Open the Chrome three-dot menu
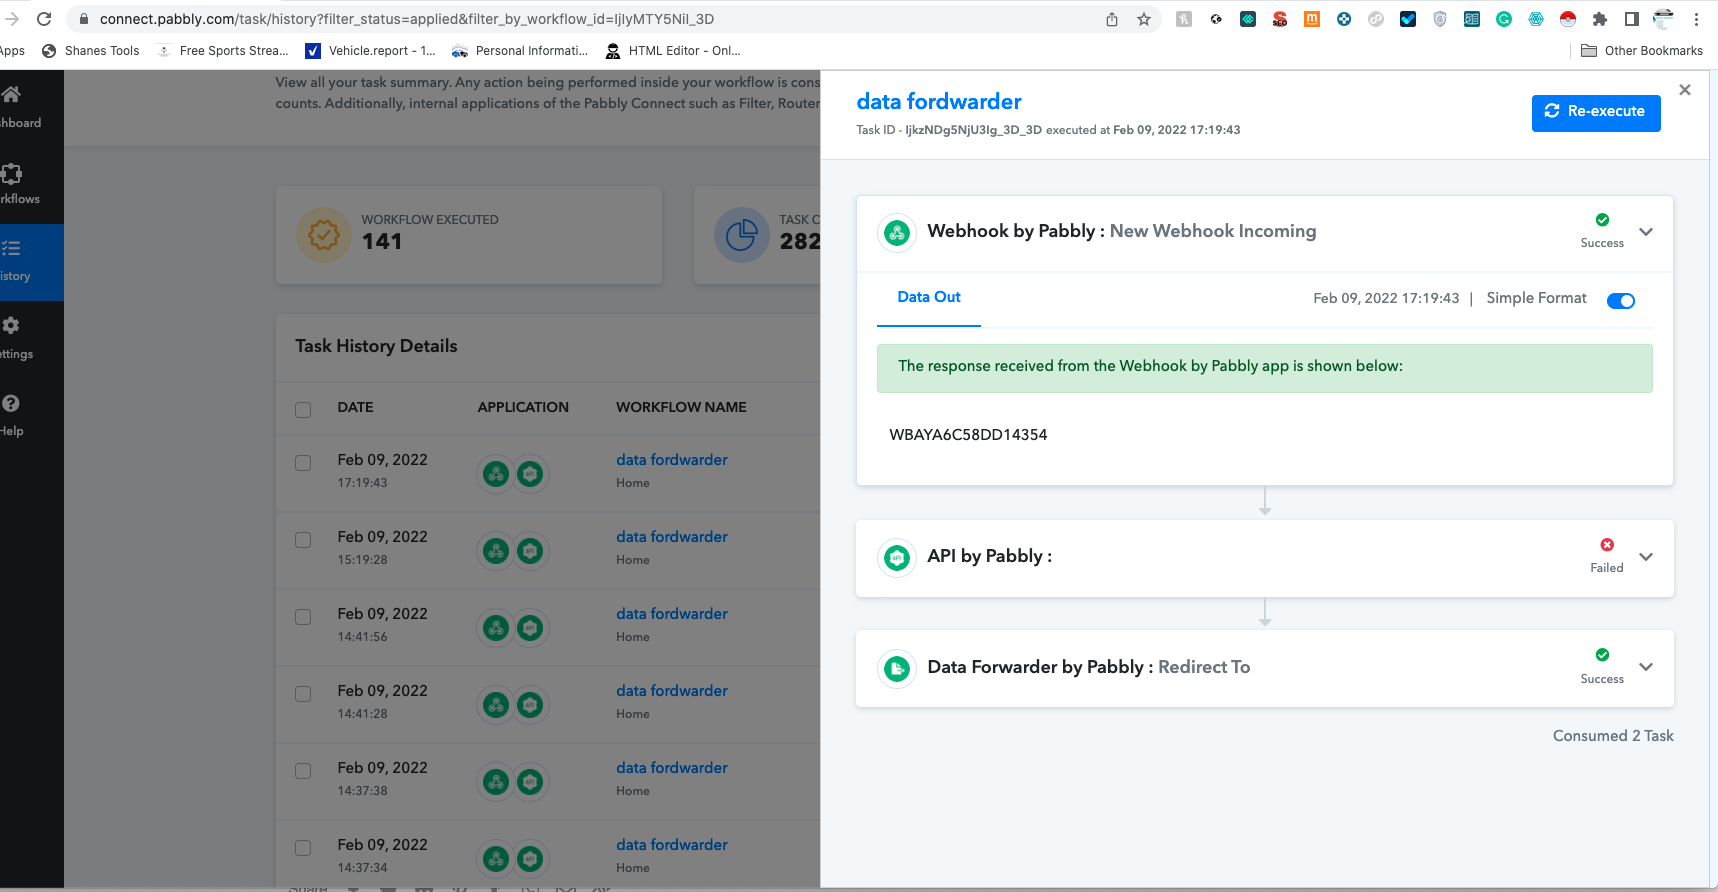1718x892 pixels. tap(1696, 19)
